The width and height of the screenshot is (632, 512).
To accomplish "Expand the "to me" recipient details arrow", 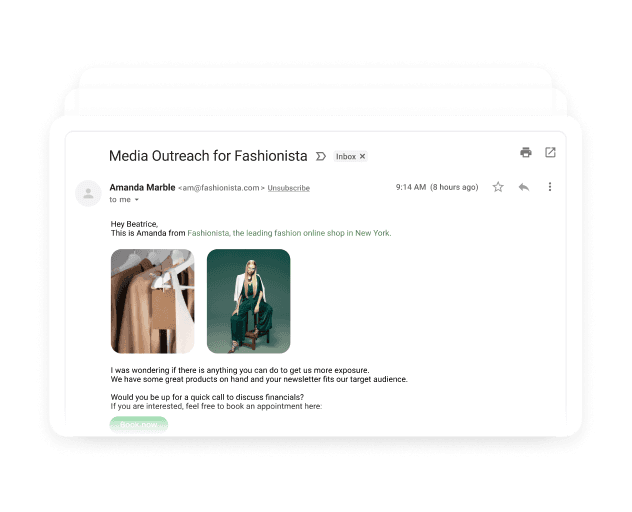I will coord(137,200).
